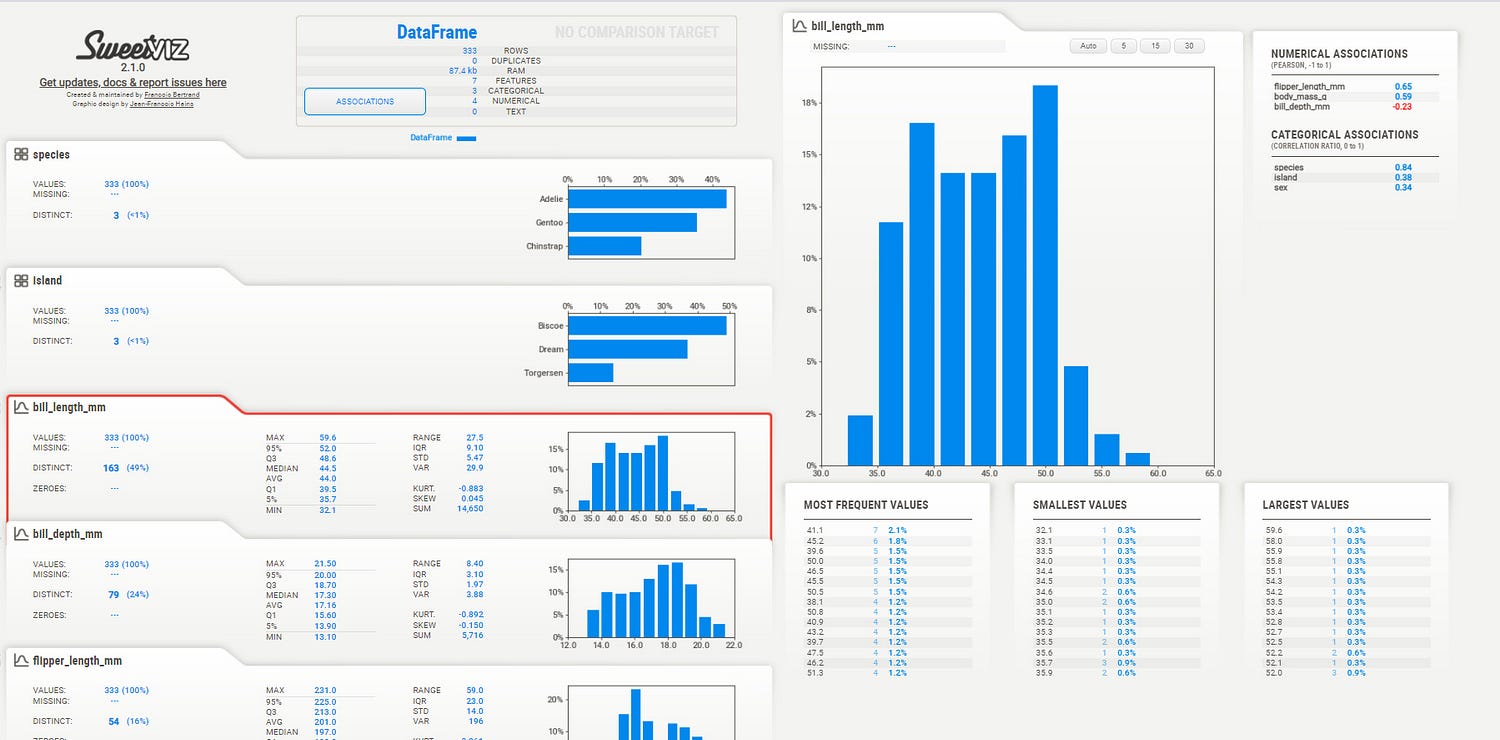
Task: Click the categorical icon beside species
Action: (21, 154)
